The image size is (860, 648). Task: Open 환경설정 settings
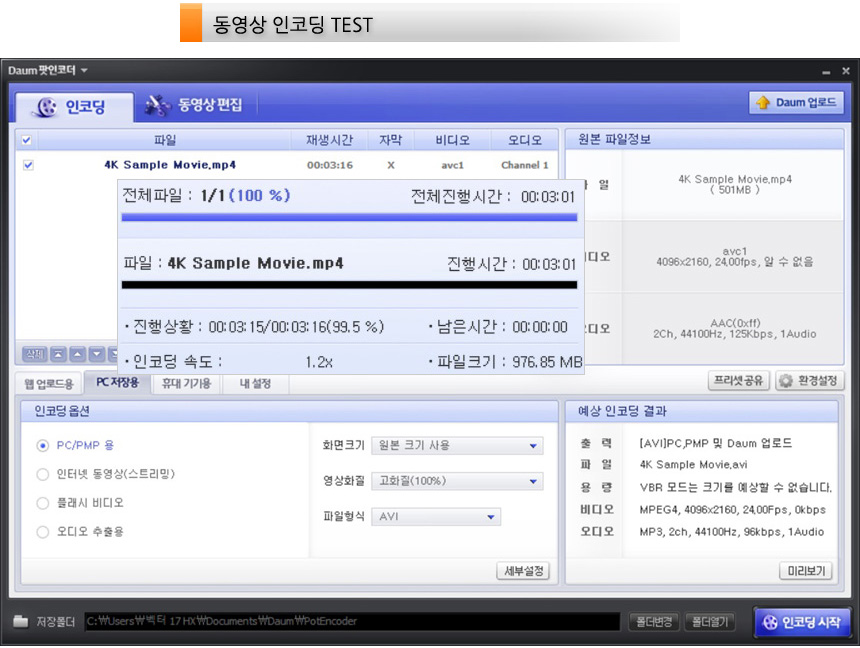810,381
